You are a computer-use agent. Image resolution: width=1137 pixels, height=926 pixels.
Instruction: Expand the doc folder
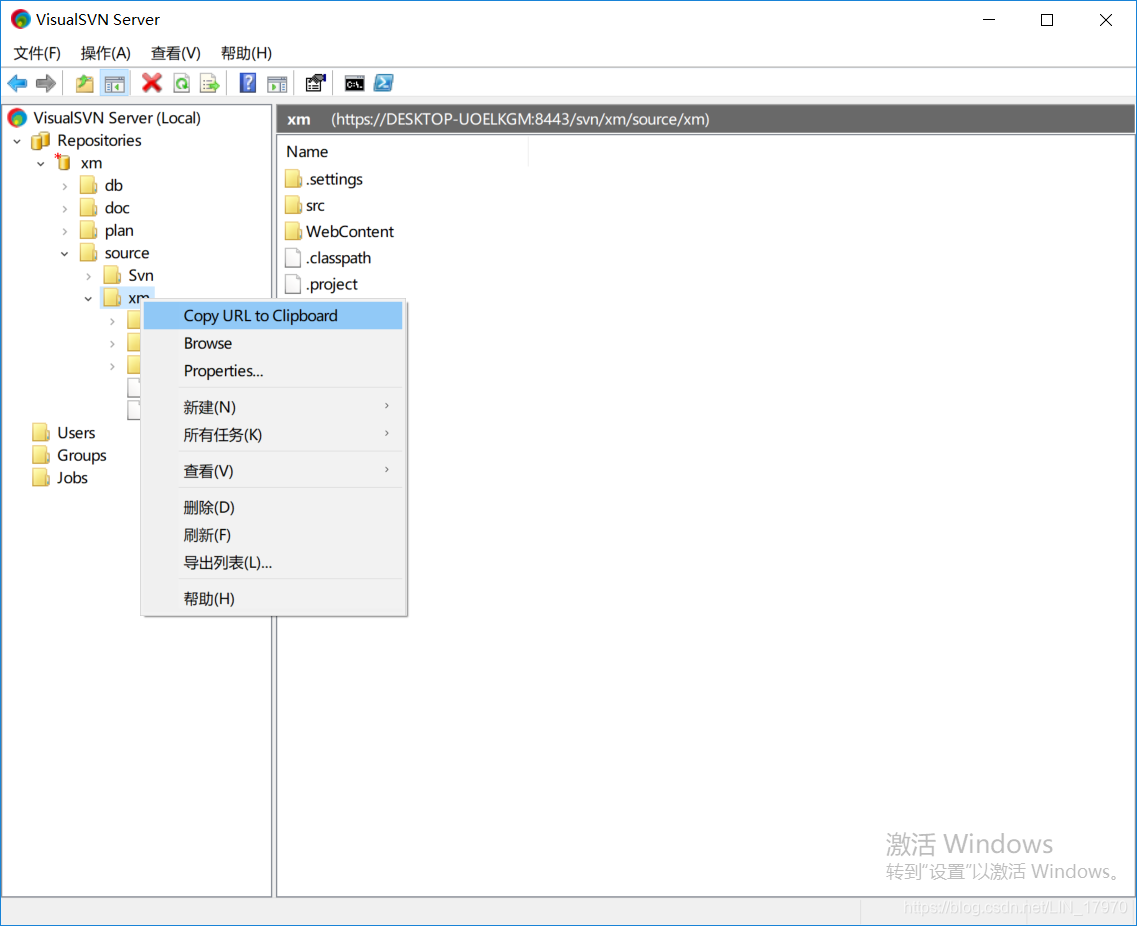point(65,208)
